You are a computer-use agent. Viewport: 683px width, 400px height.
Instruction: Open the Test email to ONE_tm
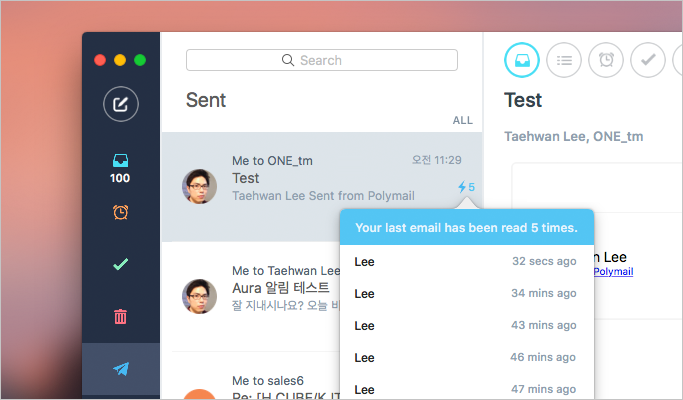322,186
